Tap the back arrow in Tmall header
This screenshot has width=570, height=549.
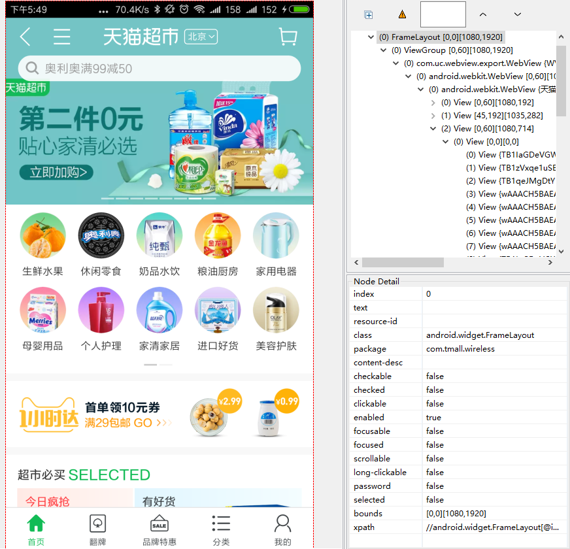(x=25, y=37)
